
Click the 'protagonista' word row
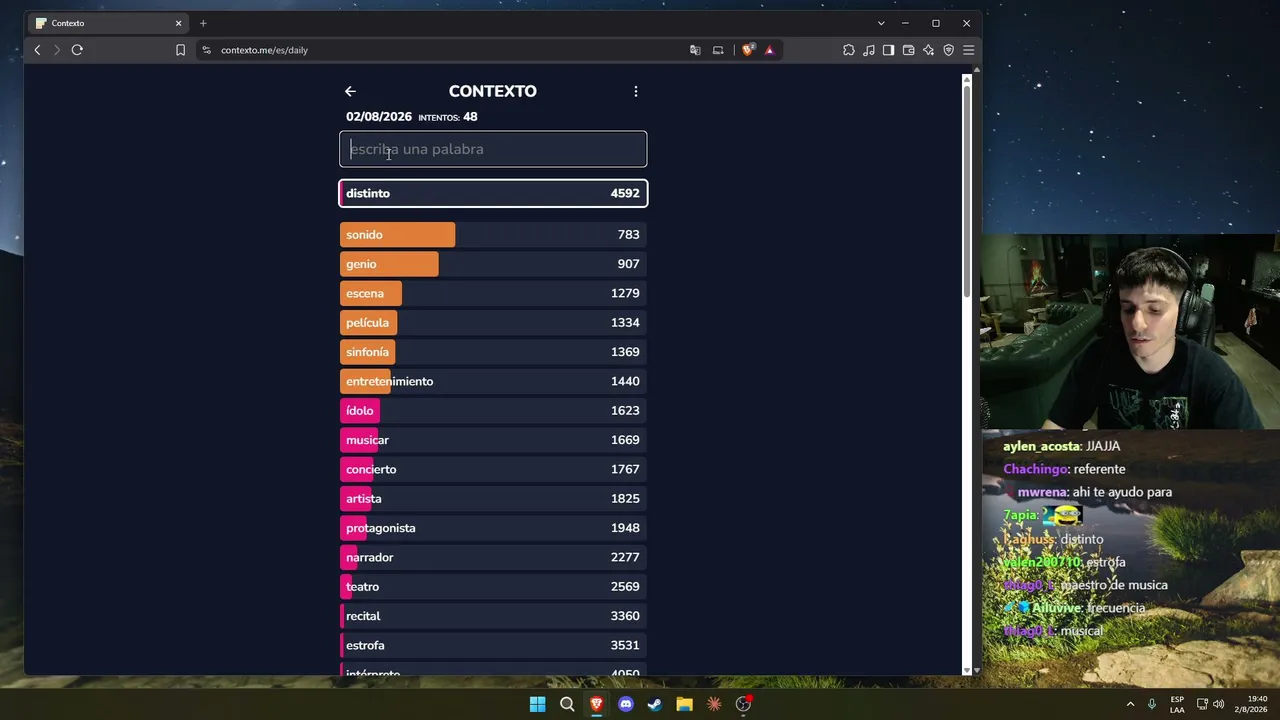click(x=493, y=528)
